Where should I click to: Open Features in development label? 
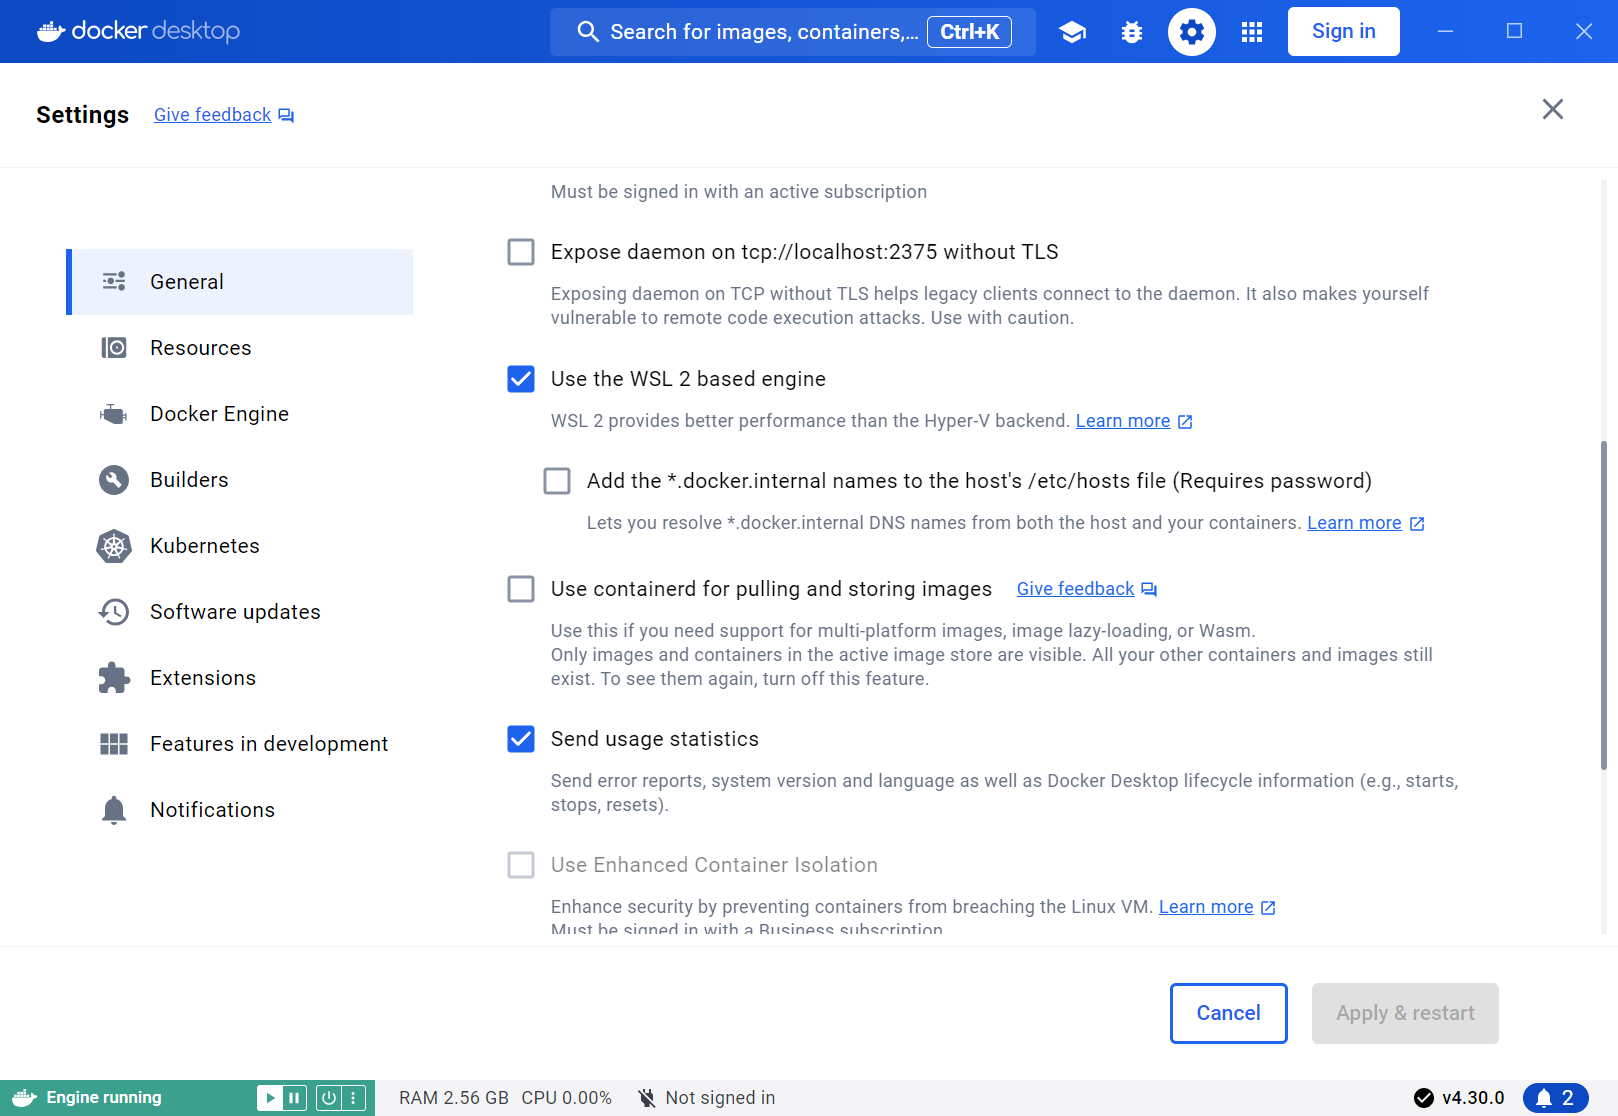269,744
